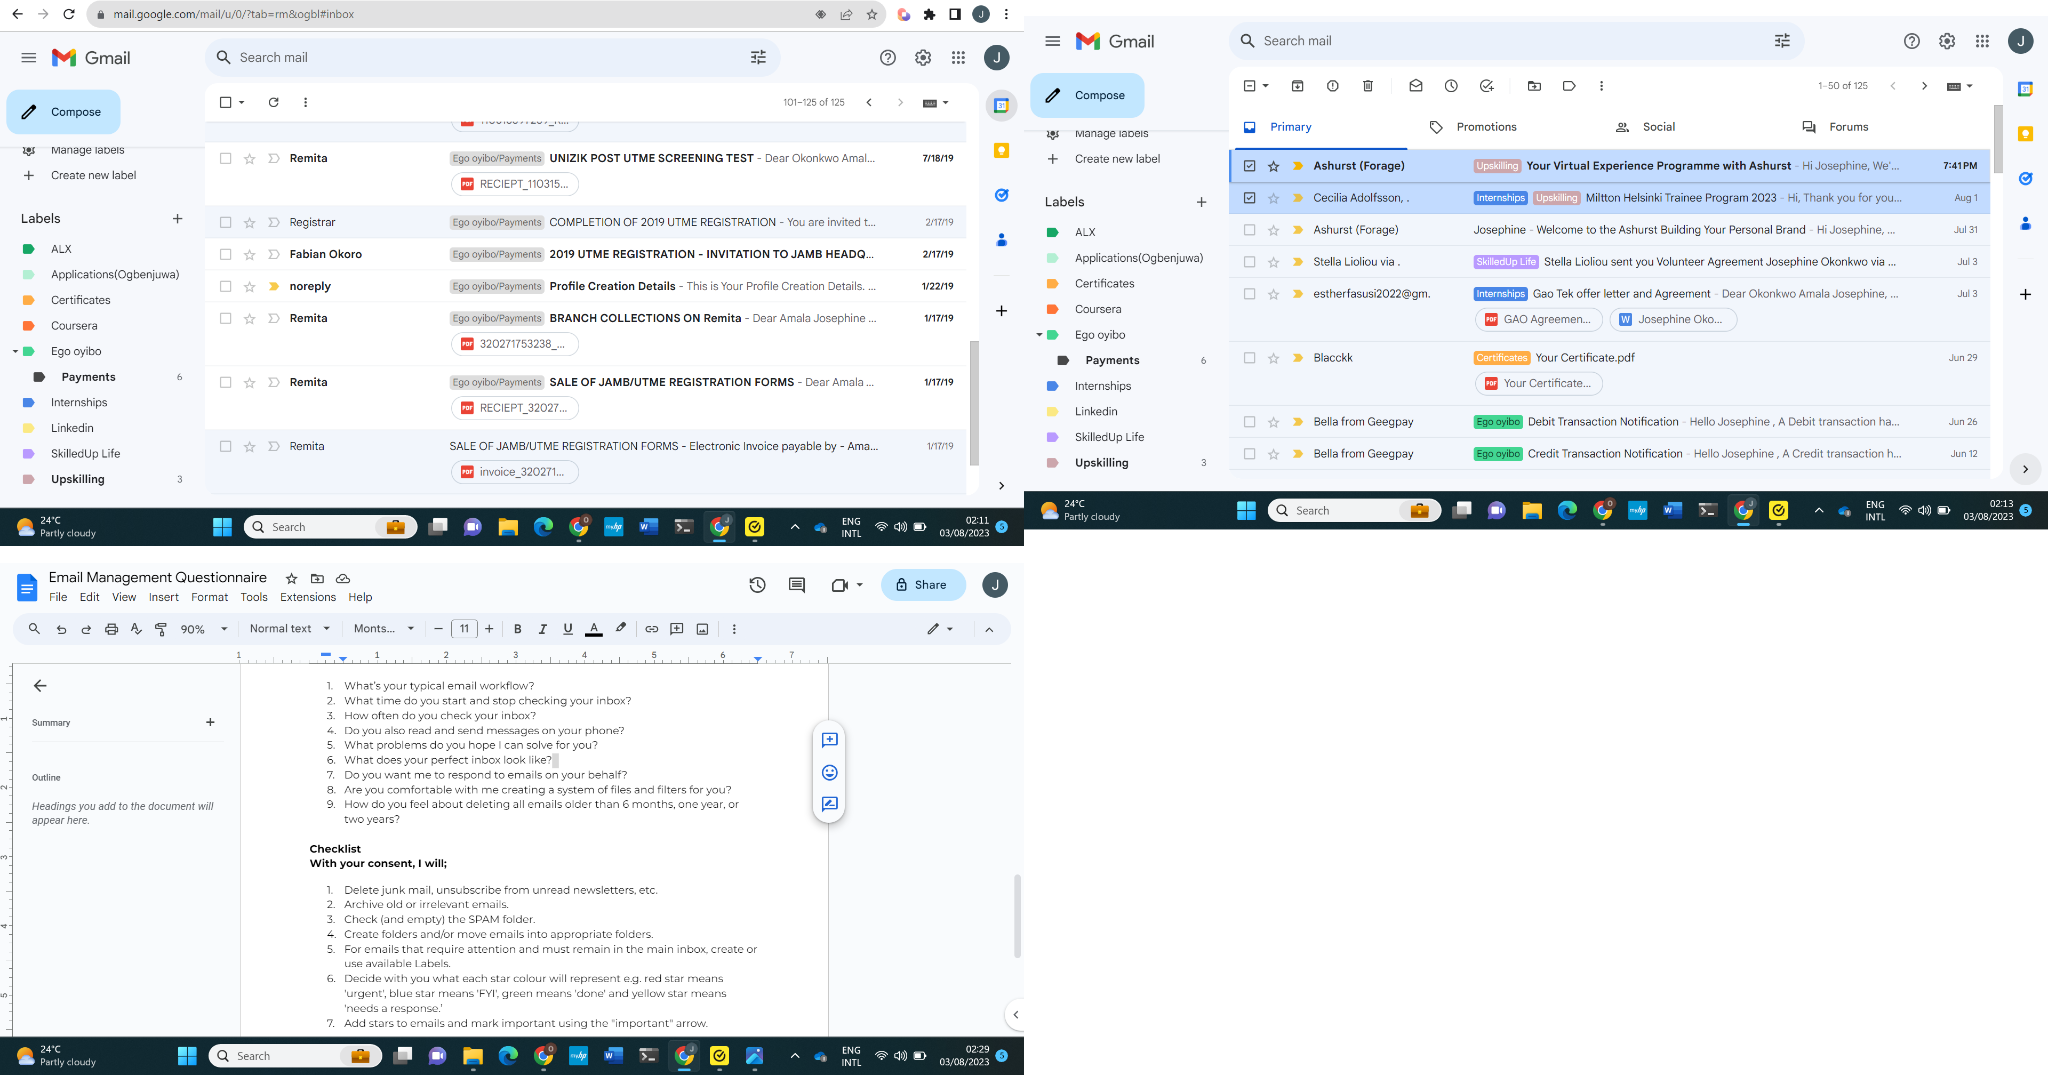Open comments icon in Google Docs header
Image resolution: width=2048 pixels, height=1092 pixels.
[x=797, y=585]
